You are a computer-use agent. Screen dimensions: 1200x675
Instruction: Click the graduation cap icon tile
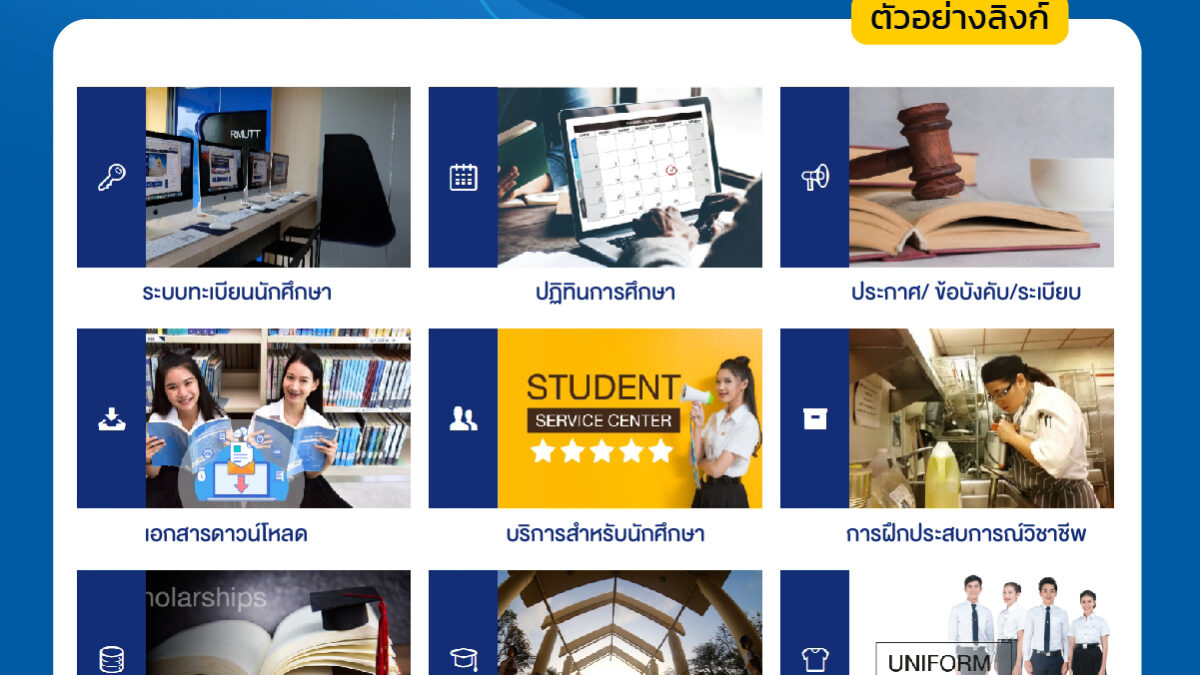click(x=463, y=660)
